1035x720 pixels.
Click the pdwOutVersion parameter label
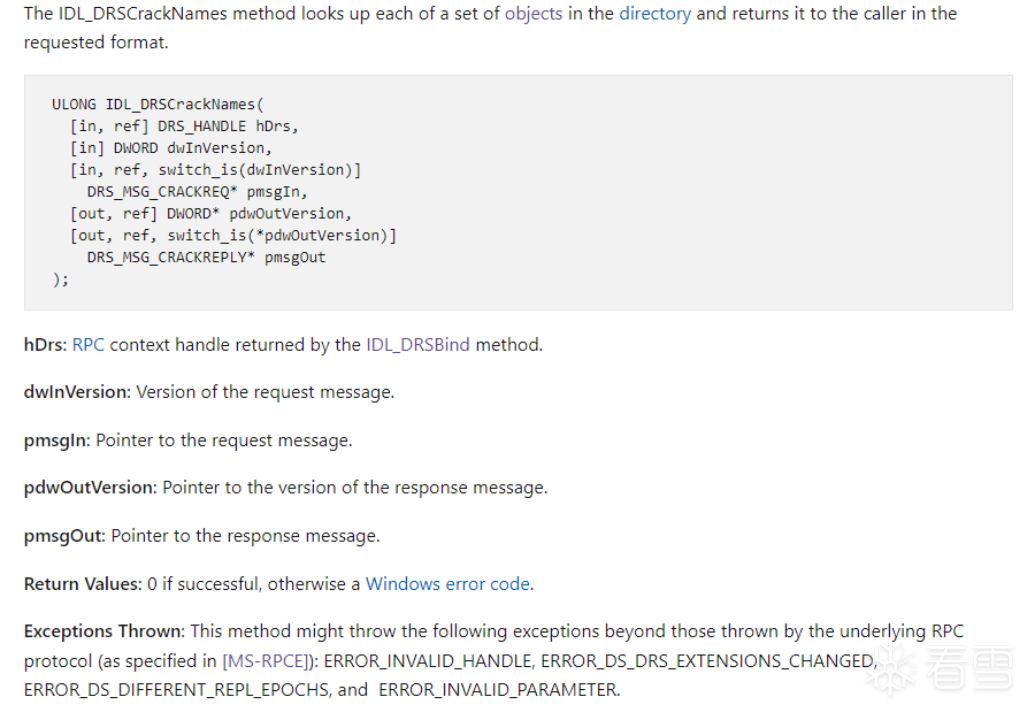pos(90,488)
